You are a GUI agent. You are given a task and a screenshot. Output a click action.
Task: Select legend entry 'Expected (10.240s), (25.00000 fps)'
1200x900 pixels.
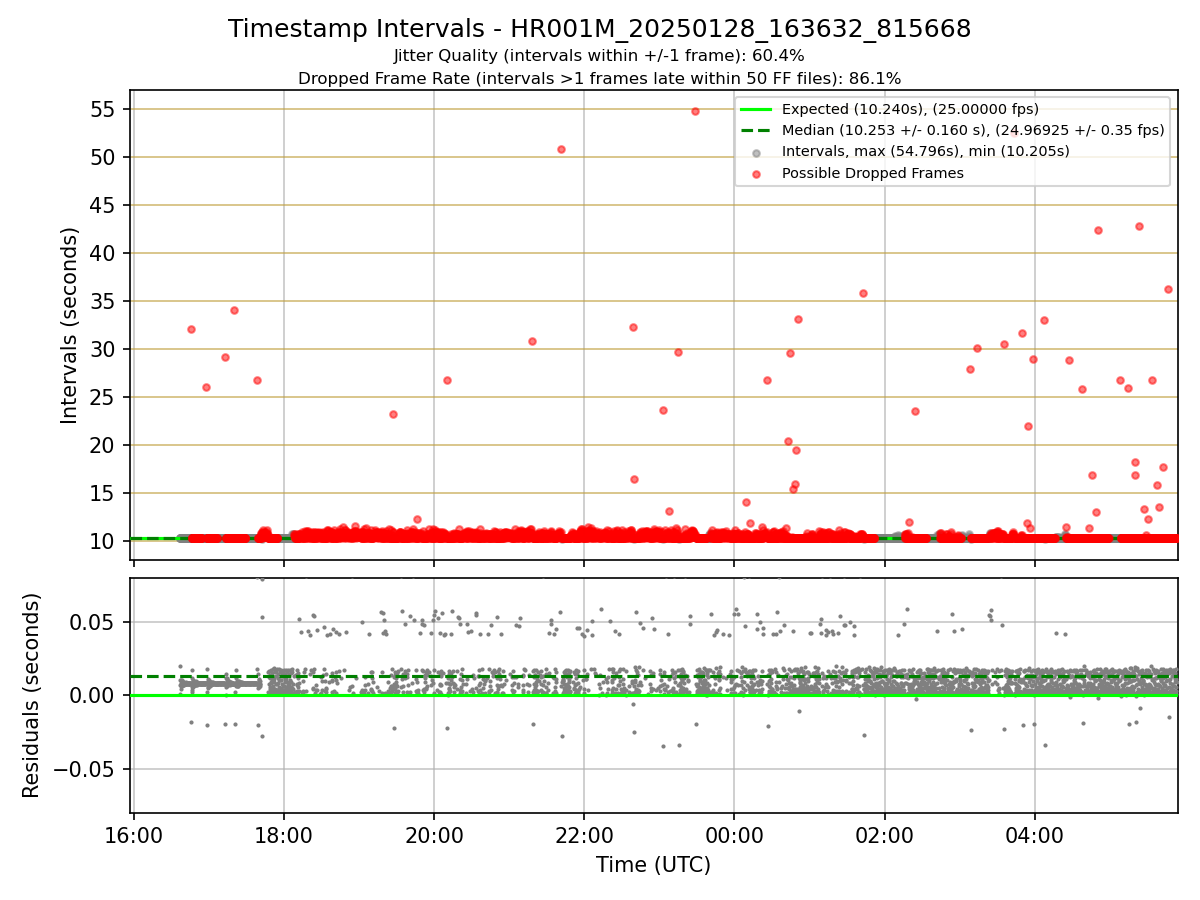[x=910, y=109]
